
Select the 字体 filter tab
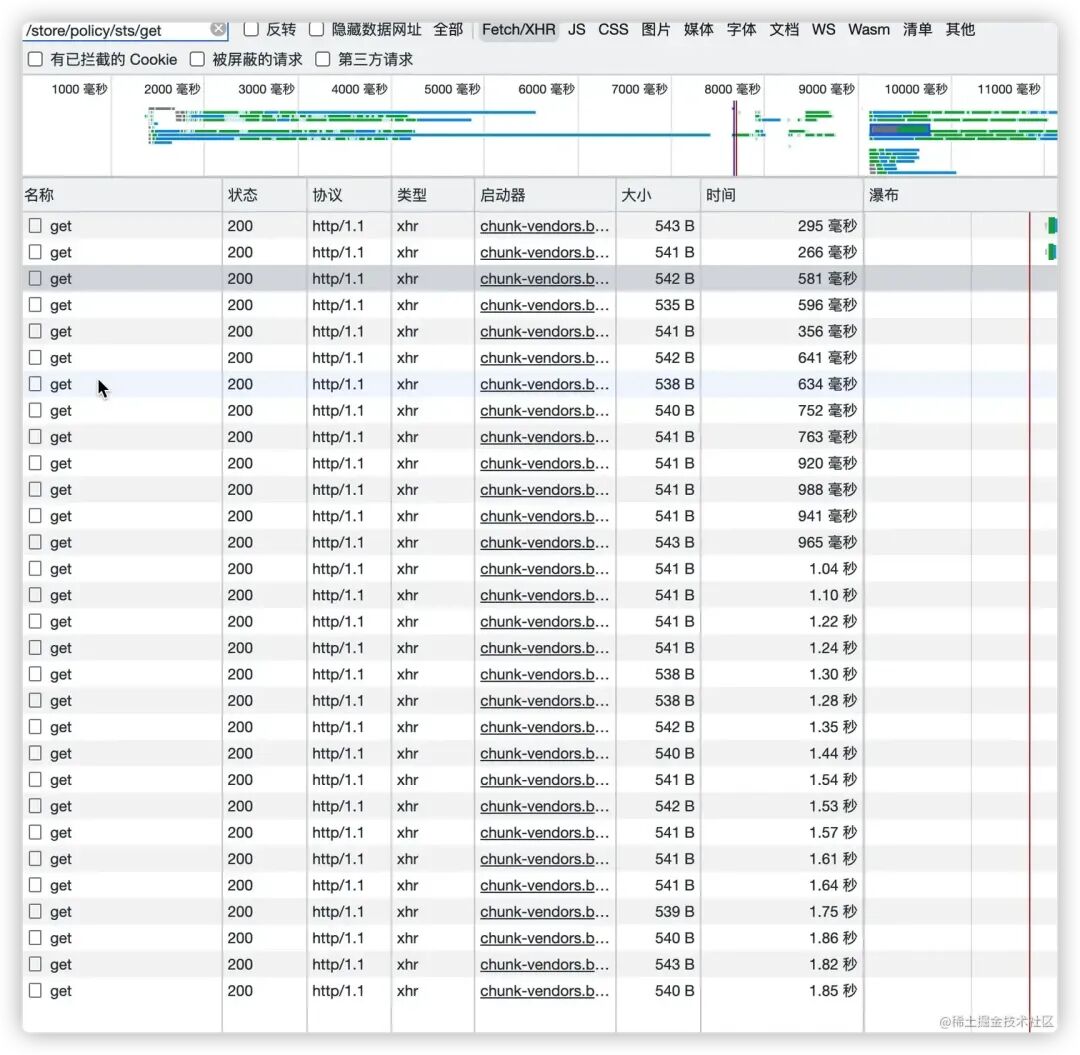pyautogui.click(x=741, y=30)
